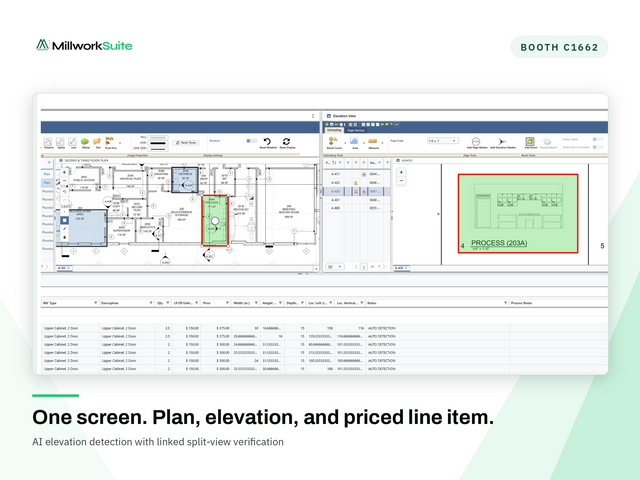Open the page size dropdown showing 50
This screenshot has width=640, height=480.
pos(335,267)
